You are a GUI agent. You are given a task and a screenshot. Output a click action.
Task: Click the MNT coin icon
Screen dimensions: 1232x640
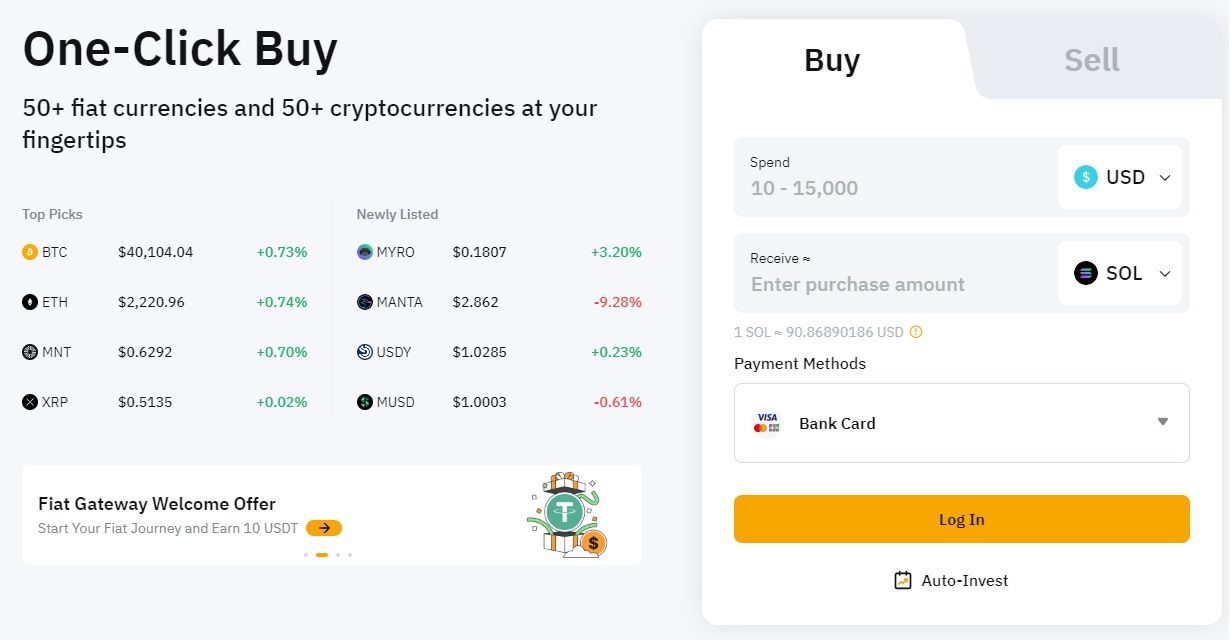point(30,352)
